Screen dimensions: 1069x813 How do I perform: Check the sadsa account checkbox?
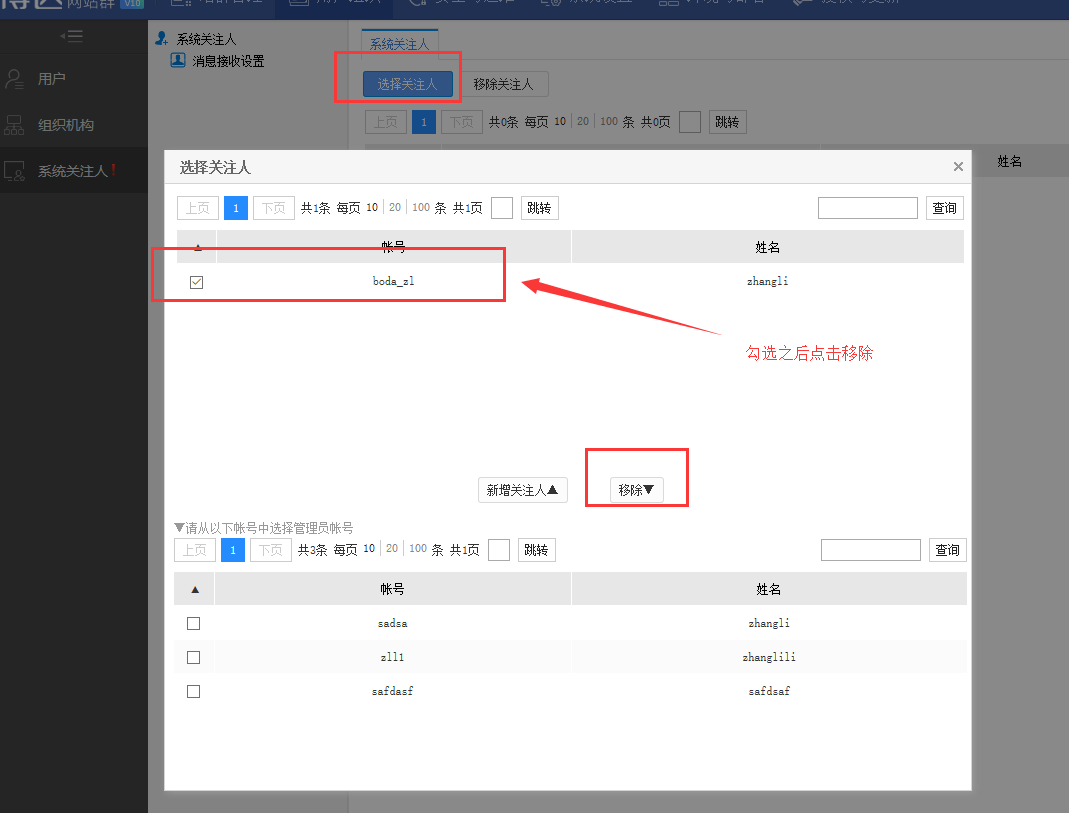(194, 623)
